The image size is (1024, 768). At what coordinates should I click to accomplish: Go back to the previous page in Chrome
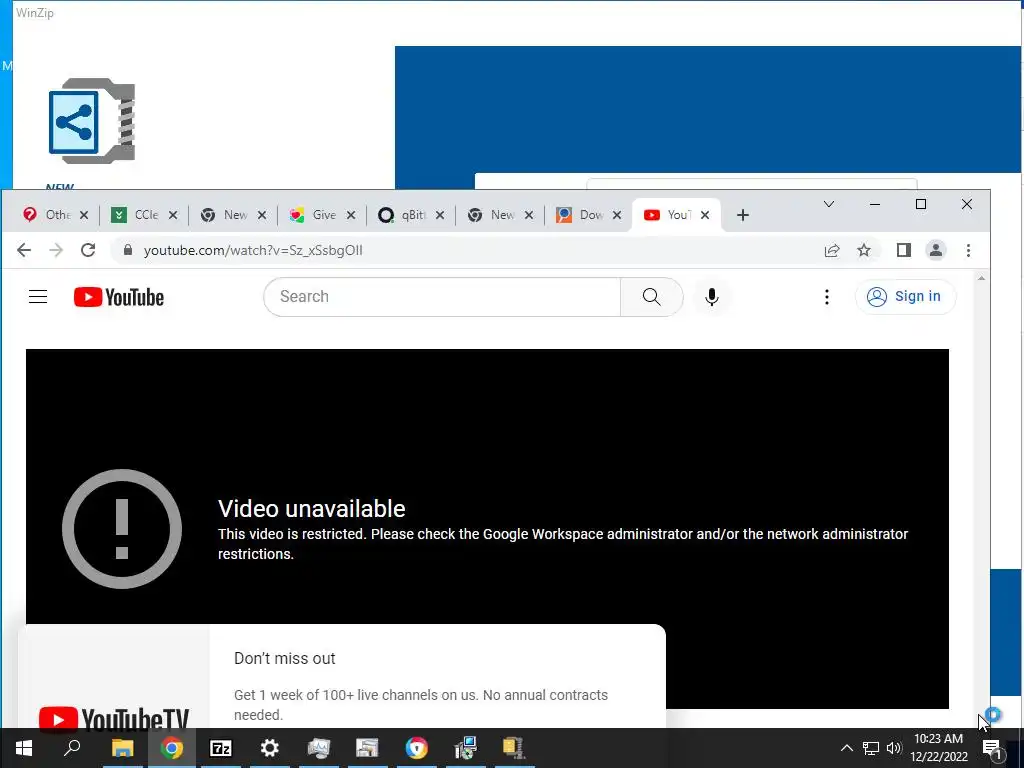24,250
